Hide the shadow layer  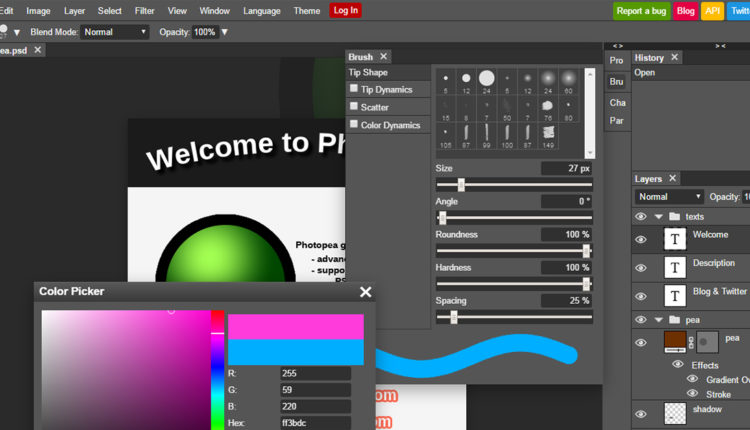[640, 413]
